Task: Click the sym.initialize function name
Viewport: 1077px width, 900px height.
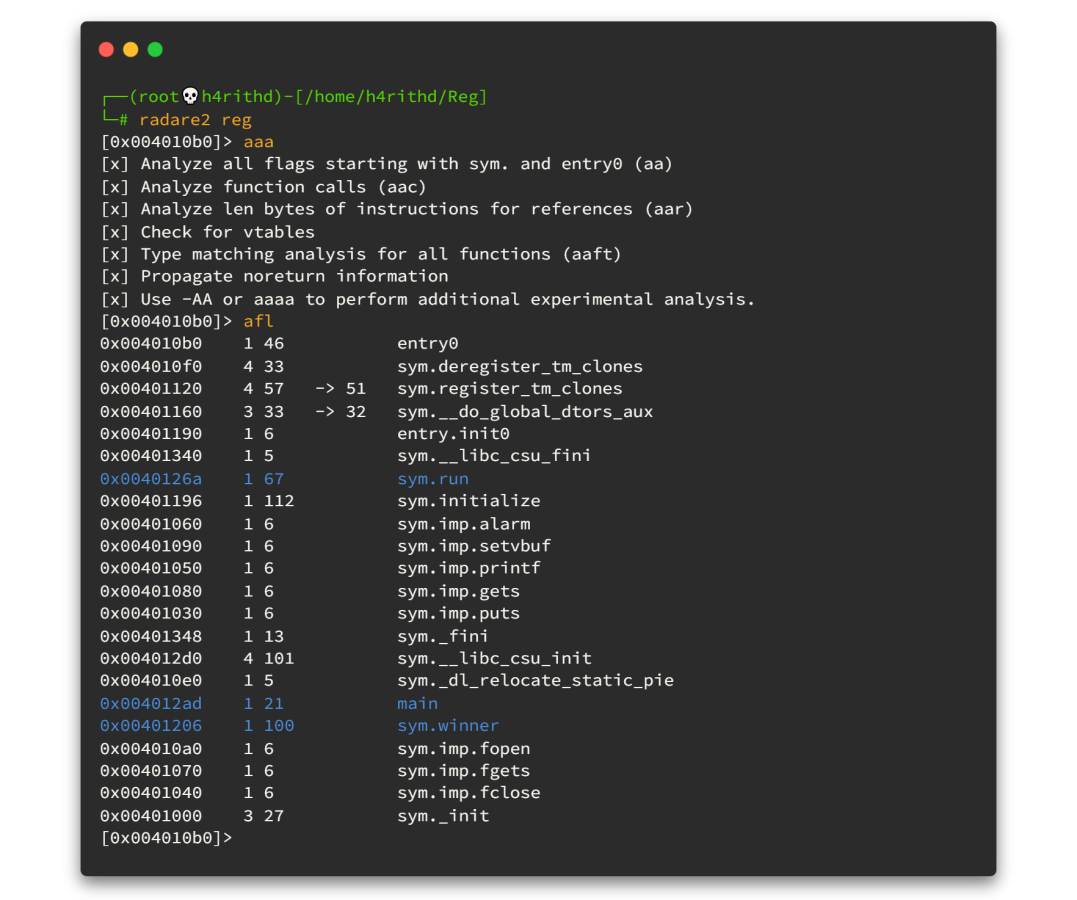Action: pyautogui.click(x=468, y=501)
